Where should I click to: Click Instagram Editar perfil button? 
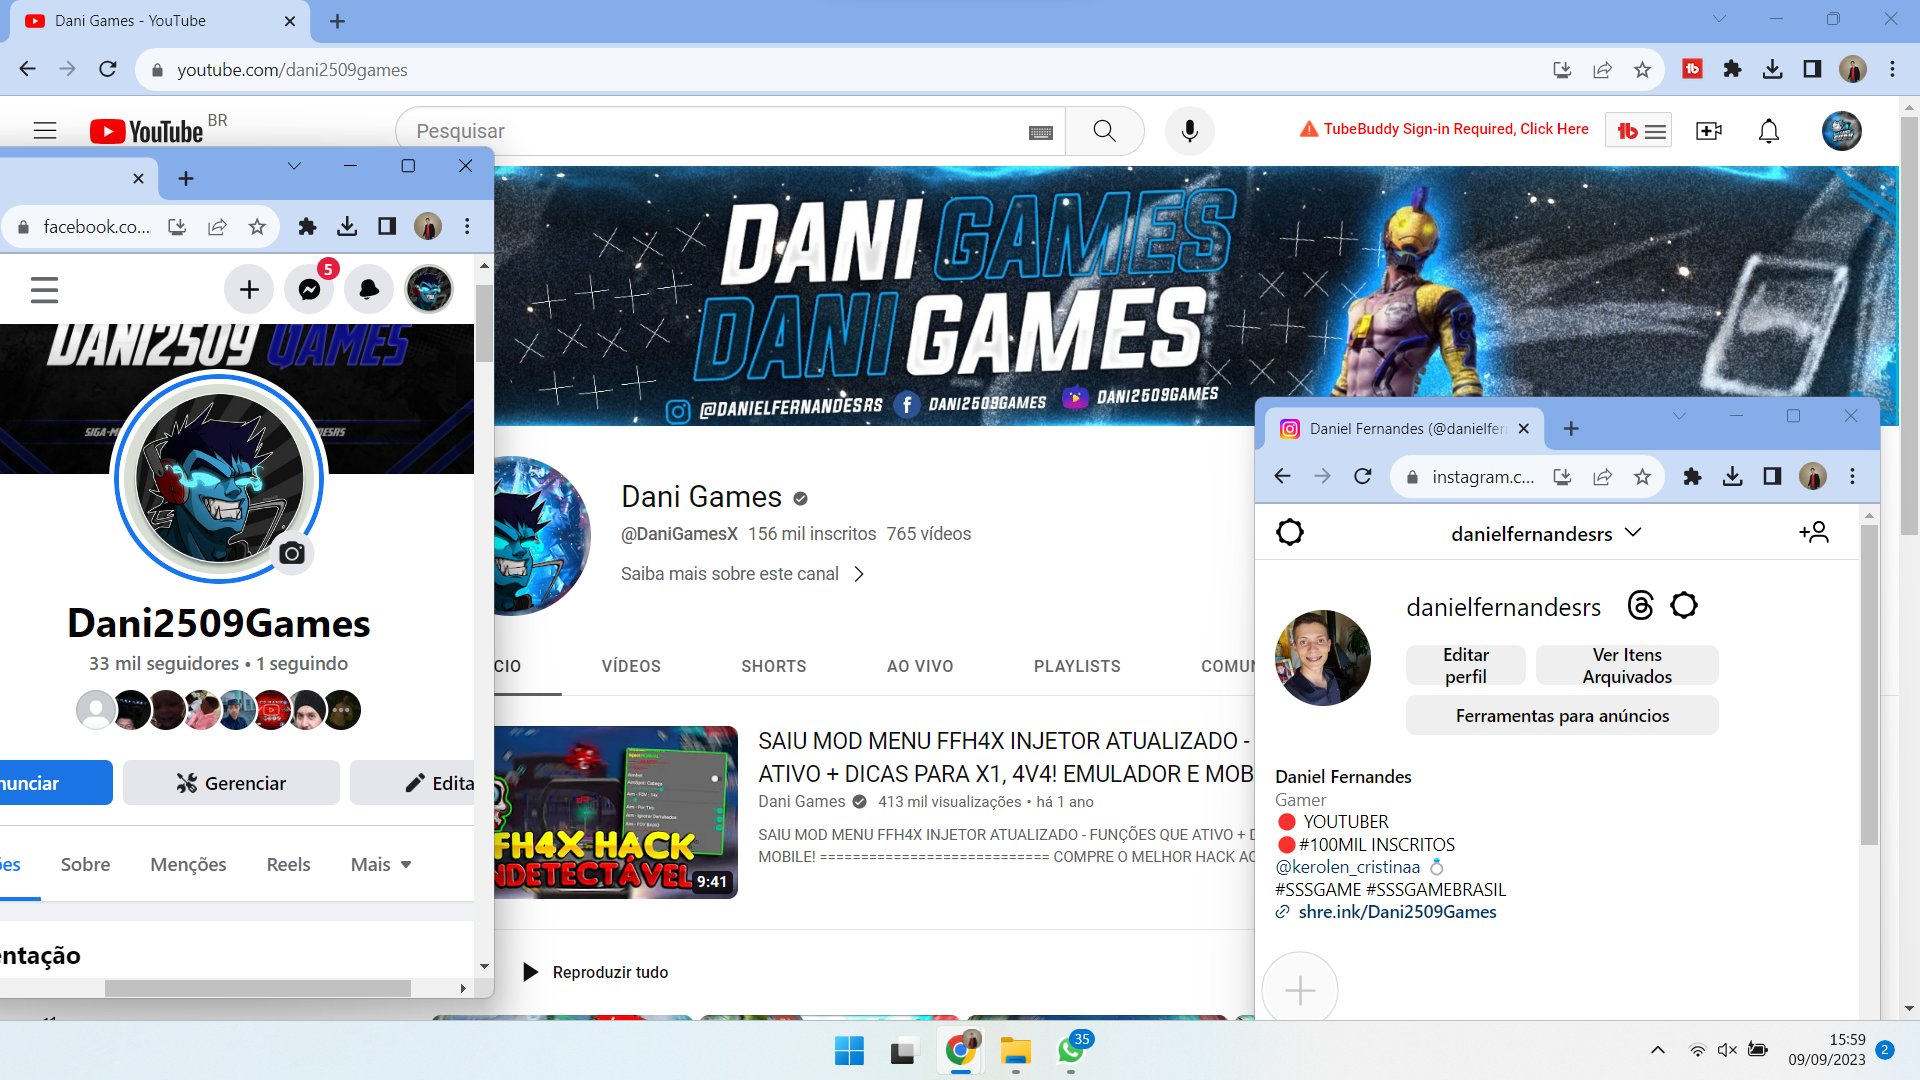[1465, 665]
